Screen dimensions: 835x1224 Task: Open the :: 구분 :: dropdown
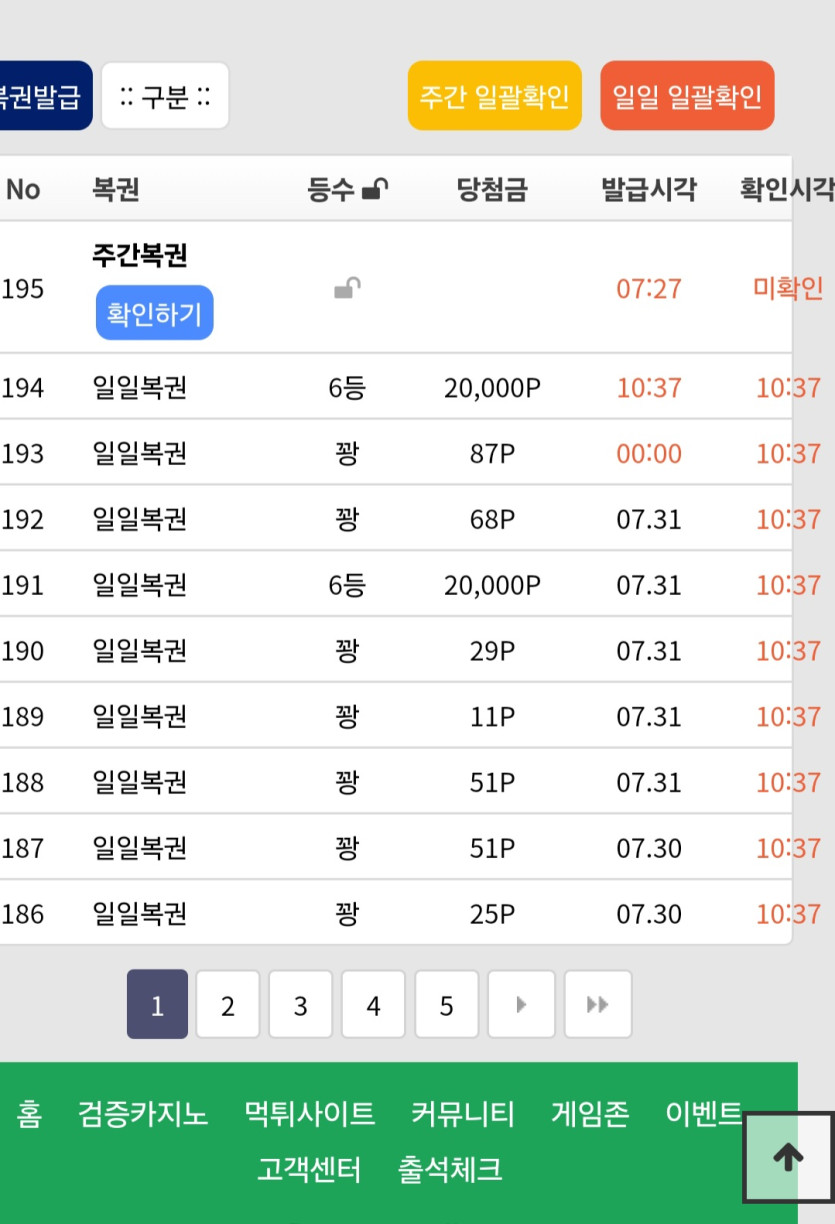pos(165,97)
